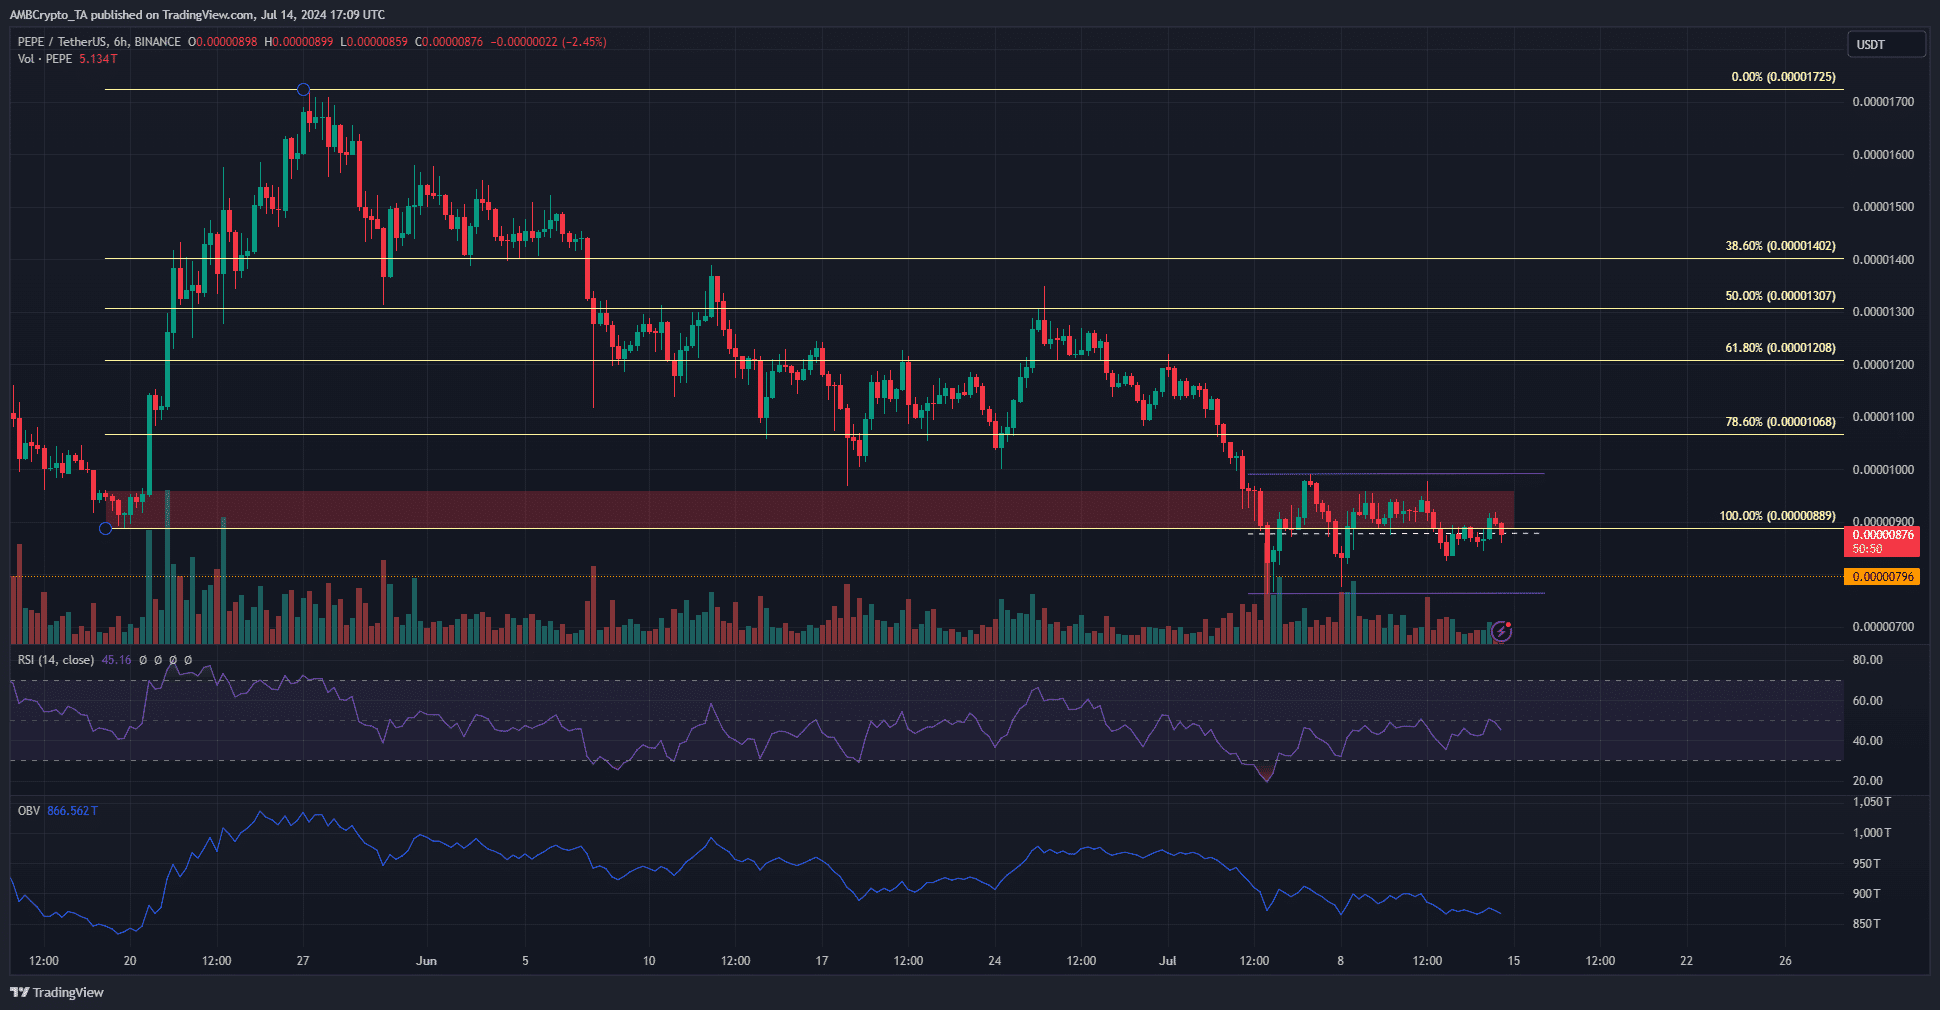Image resolution: width=1940 pixels, height=1010 pixels.
Task: Click the 100.00% (0.00000889) Fibonacci label
Action: tap(1777, 516)
